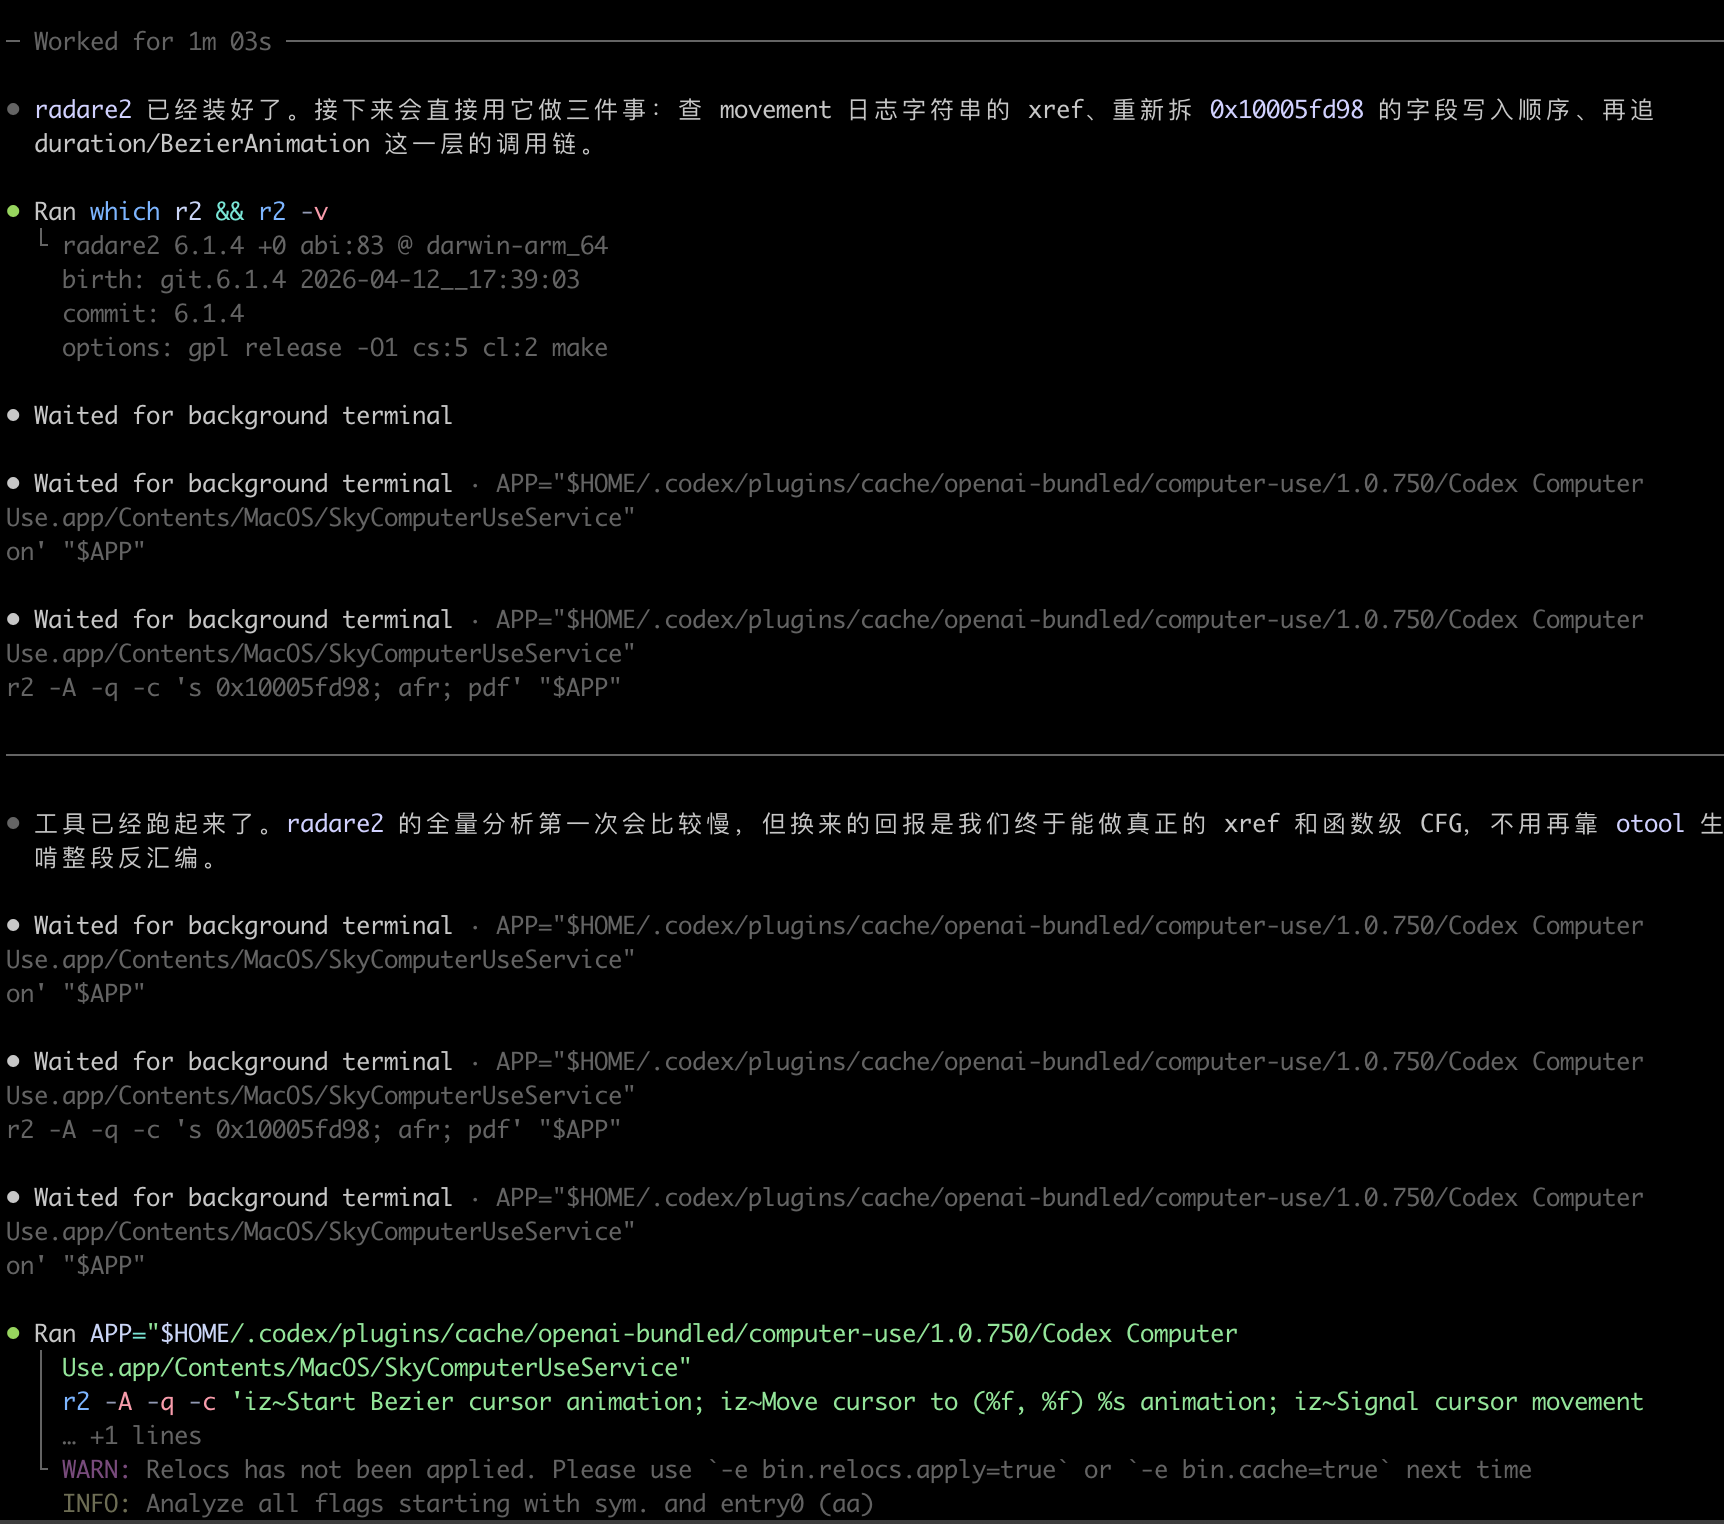Click the bullet of the command-less "Waited for background terminal"
Screen dimensions: 1724x1524
(x=14, y=415)
